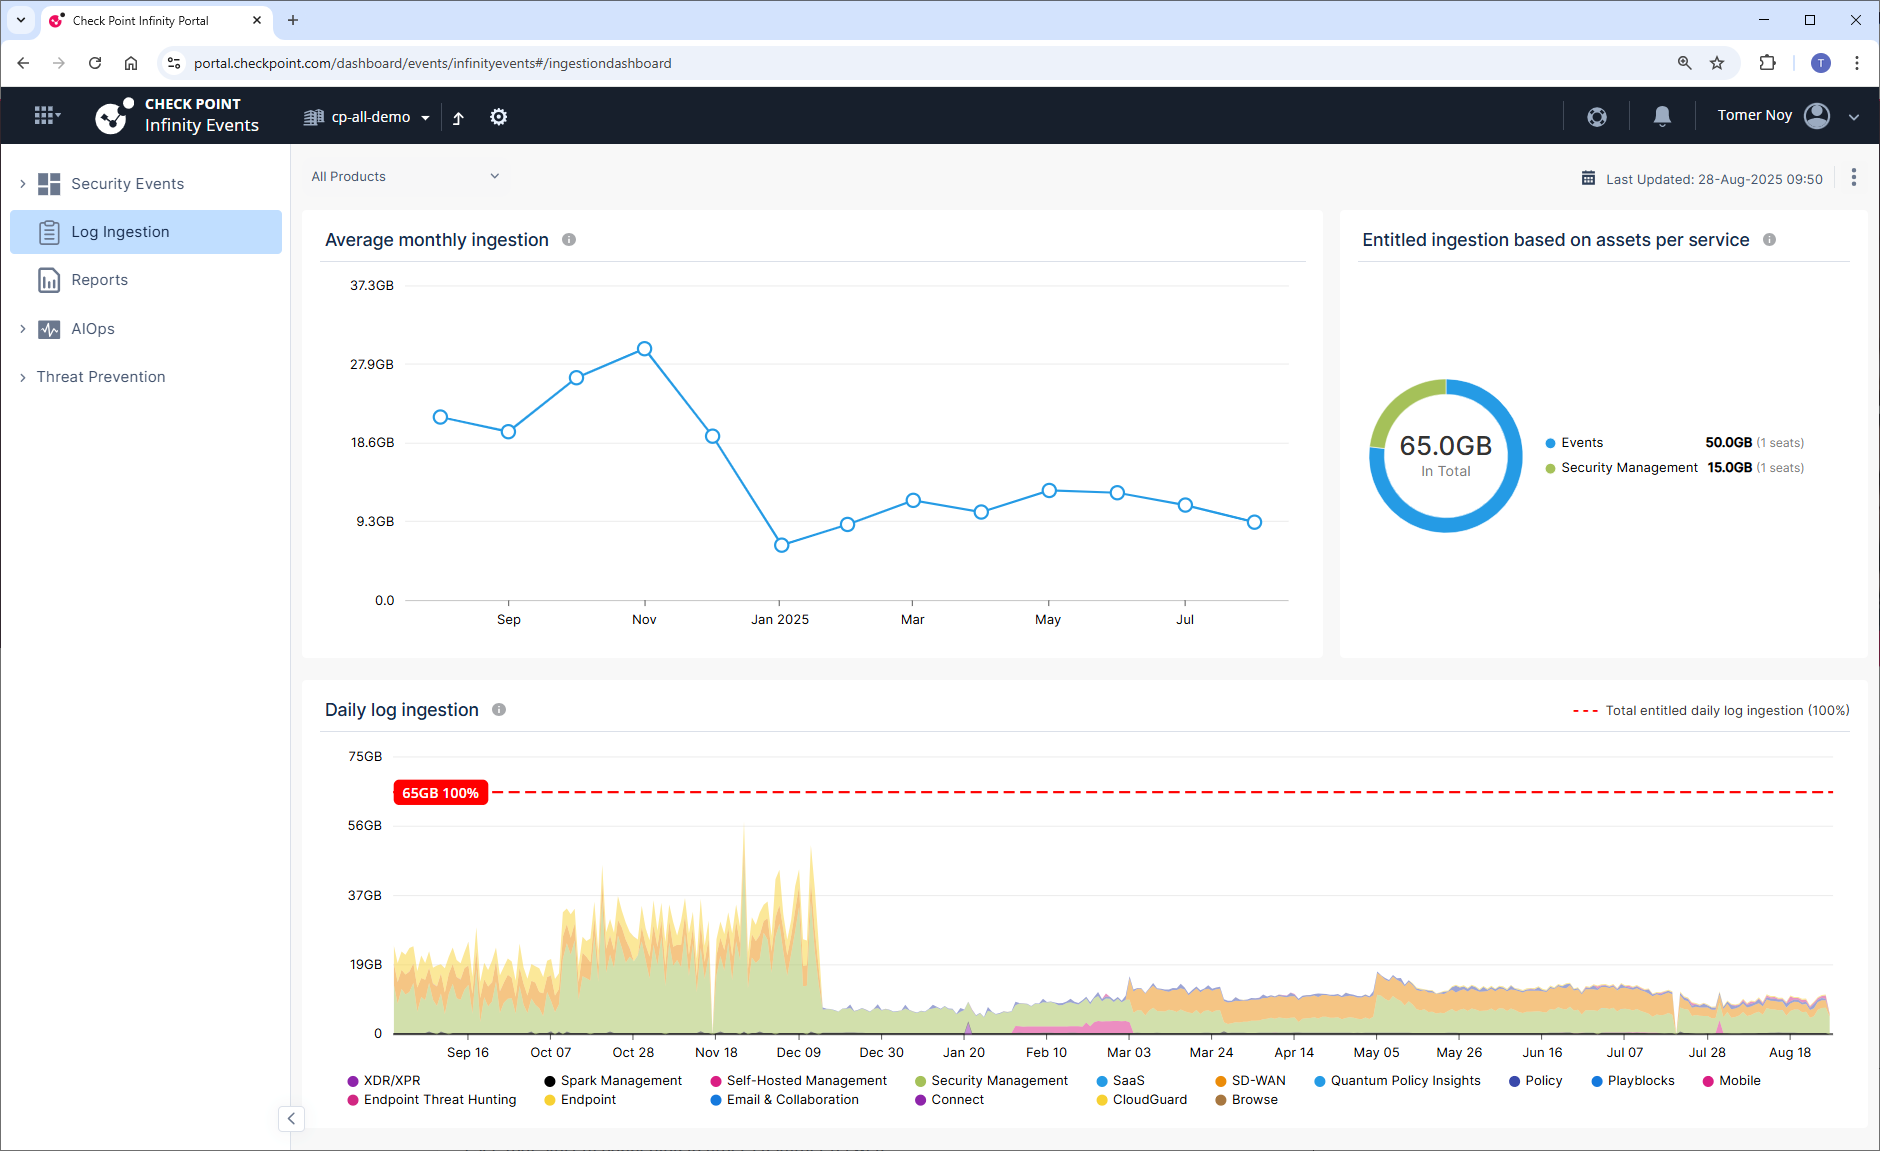Open the notifications bell
The image size is (1880, 1151).
click(x=1662, y=116)
